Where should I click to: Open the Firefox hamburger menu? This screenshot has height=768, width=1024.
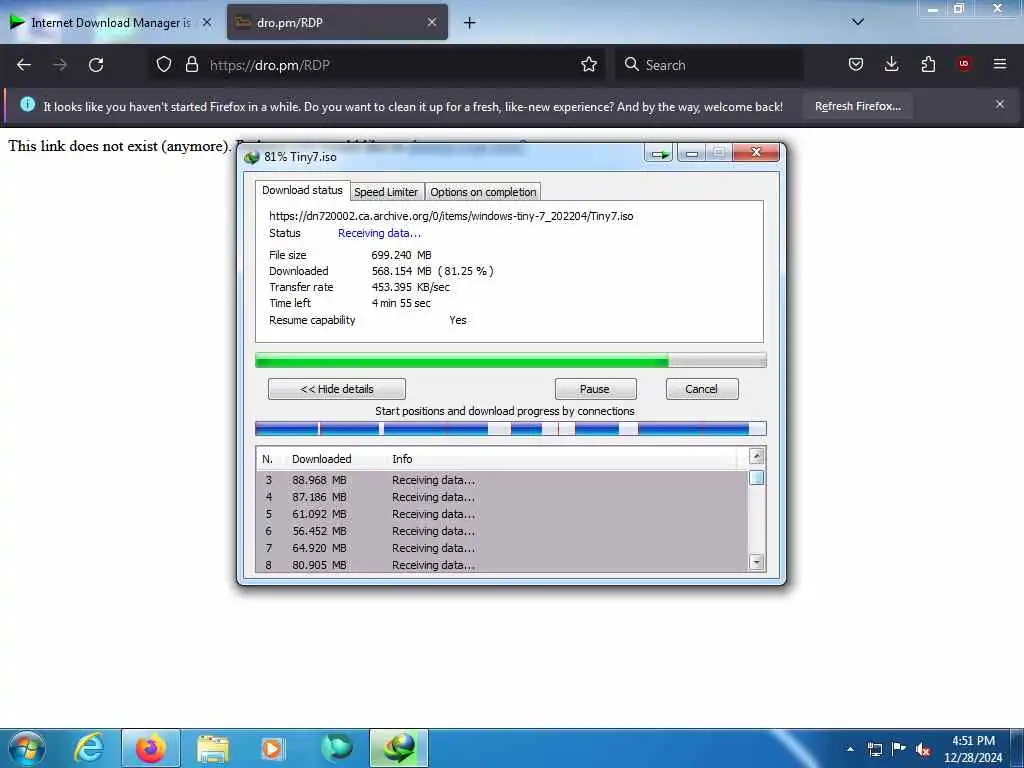[x=1000, y=64]
